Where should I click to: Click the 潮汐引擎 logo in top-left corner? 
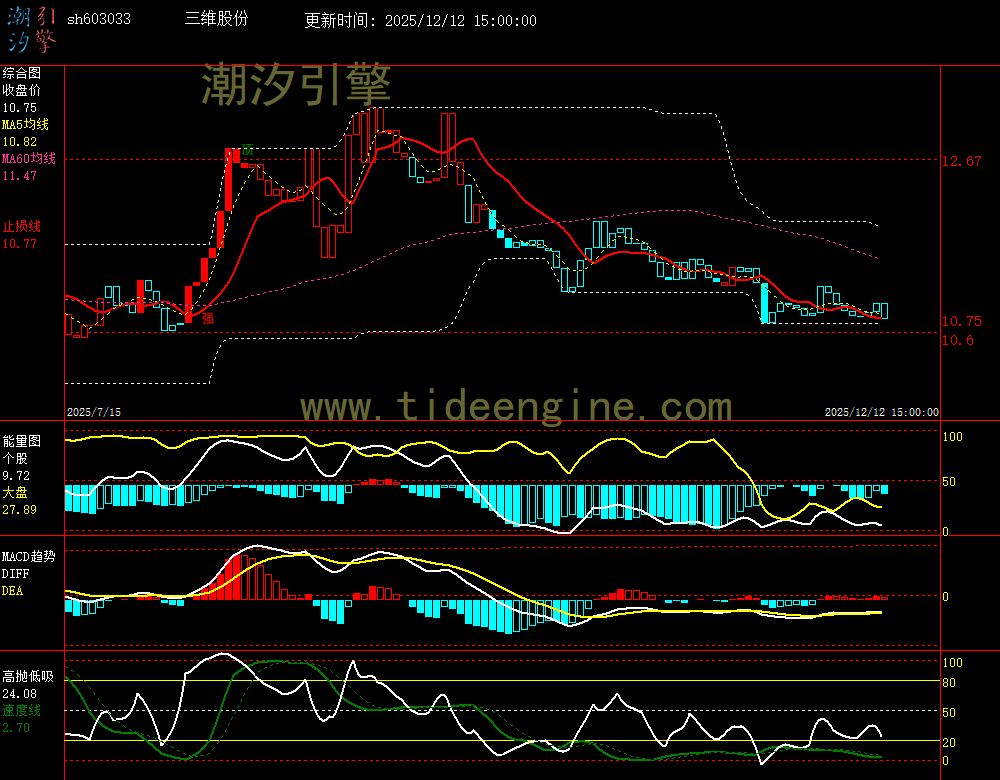click(x=31, y=29)
